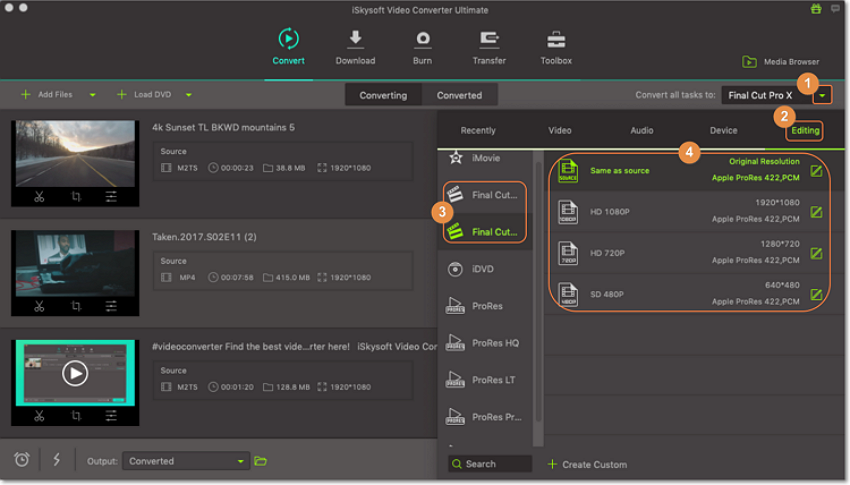
Task: Expand the Add Files dropdown arrow
Action: tap(93, 95)
